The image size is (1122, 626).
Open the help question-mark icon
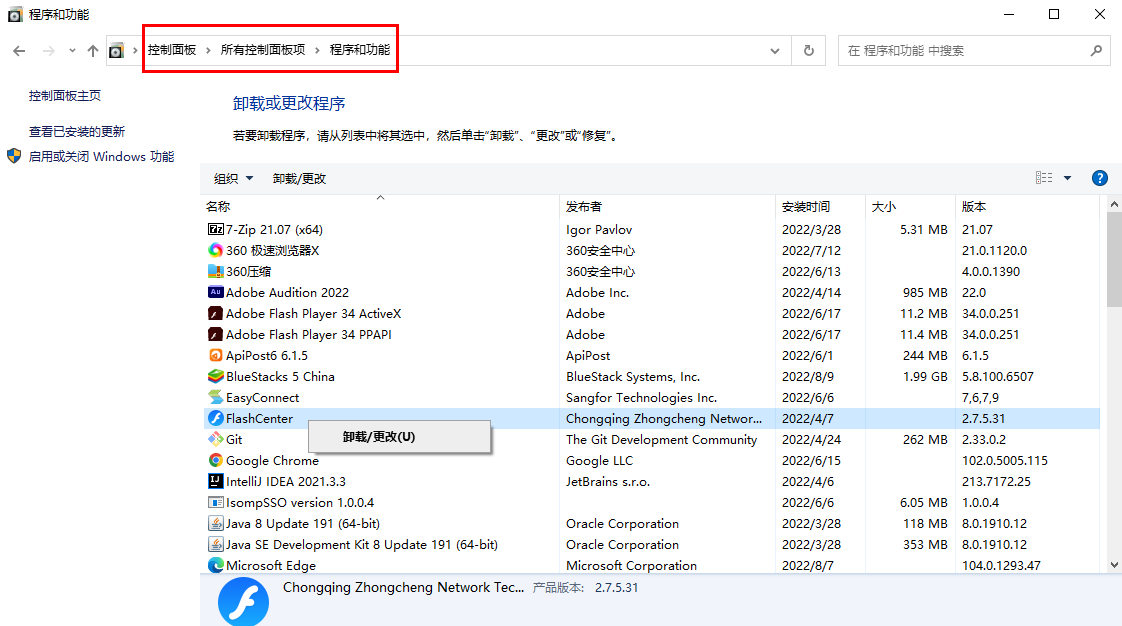pyautogui.click(x=1100, y=178)
